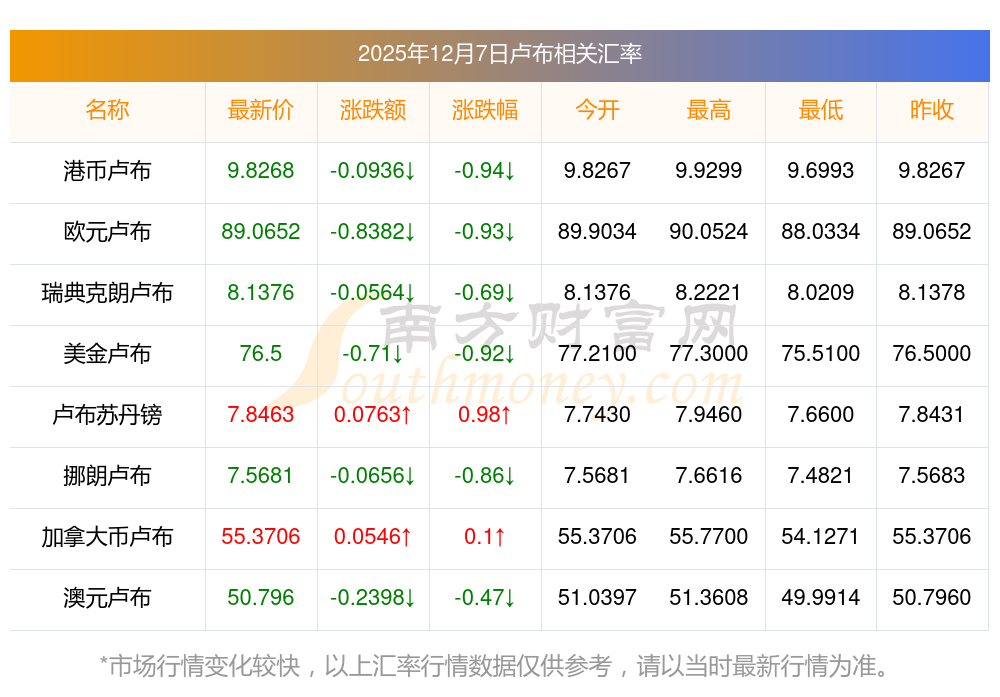
Task: Open the 澳元卢布 row name
Action: coord(107,598)
